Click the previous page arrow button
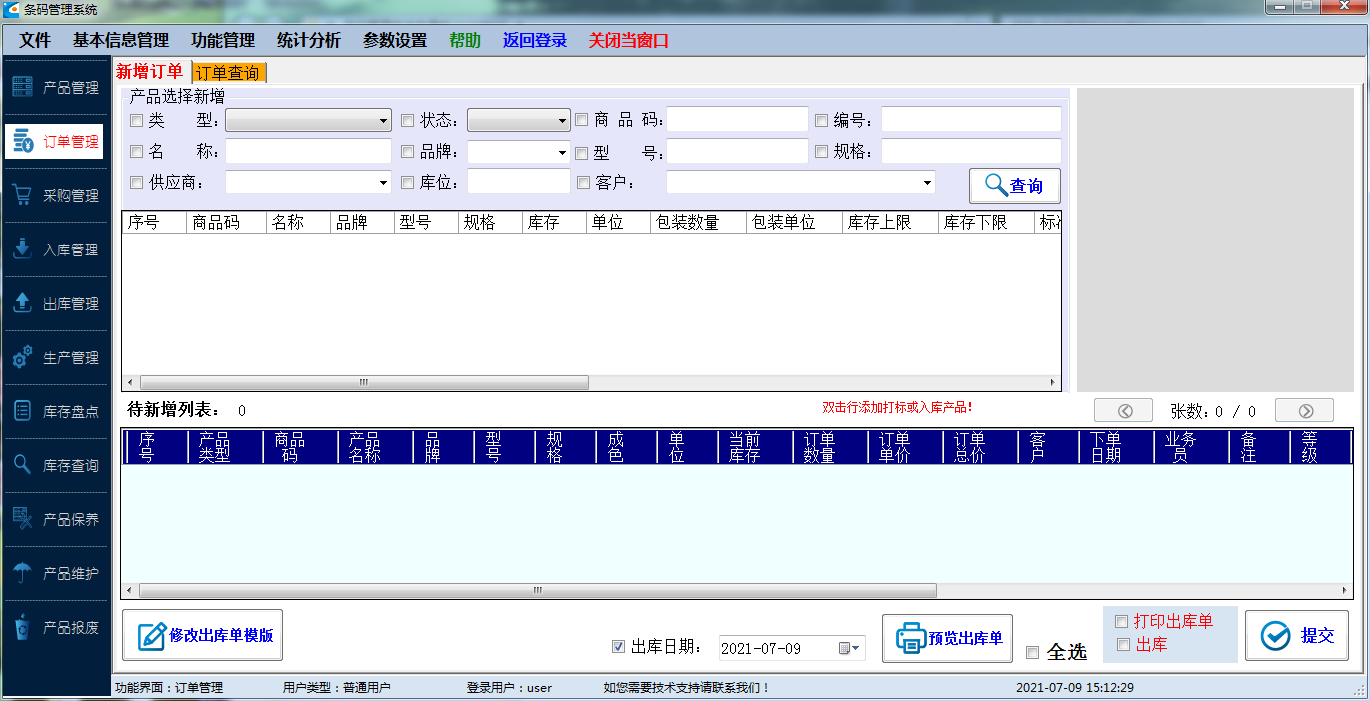Image resolution: width=1370 pixels, height=701 pixels. click(x=1124, y=411)
